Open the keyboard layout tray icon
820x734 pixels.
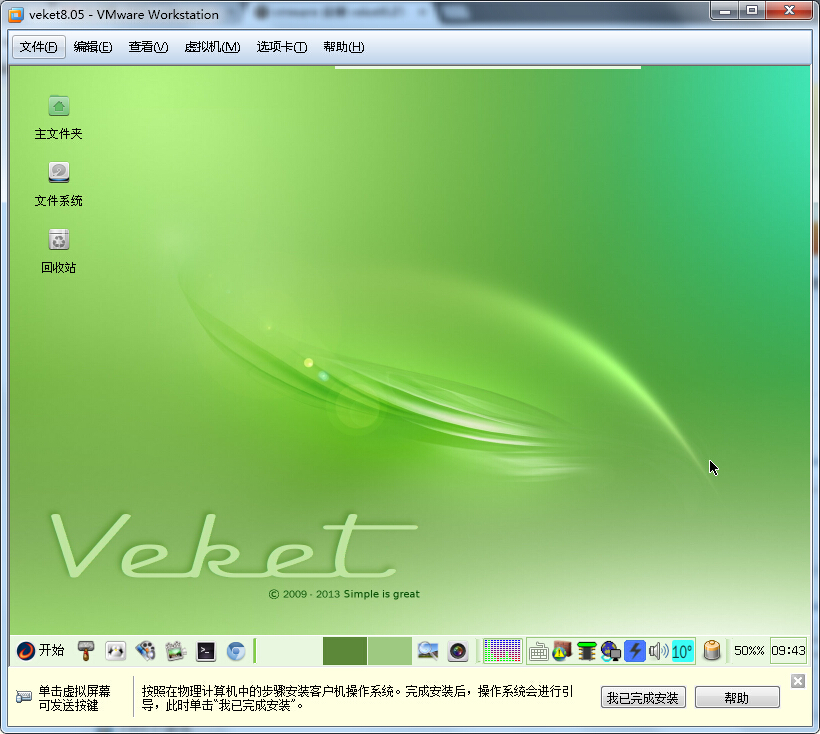click(538, 652)
